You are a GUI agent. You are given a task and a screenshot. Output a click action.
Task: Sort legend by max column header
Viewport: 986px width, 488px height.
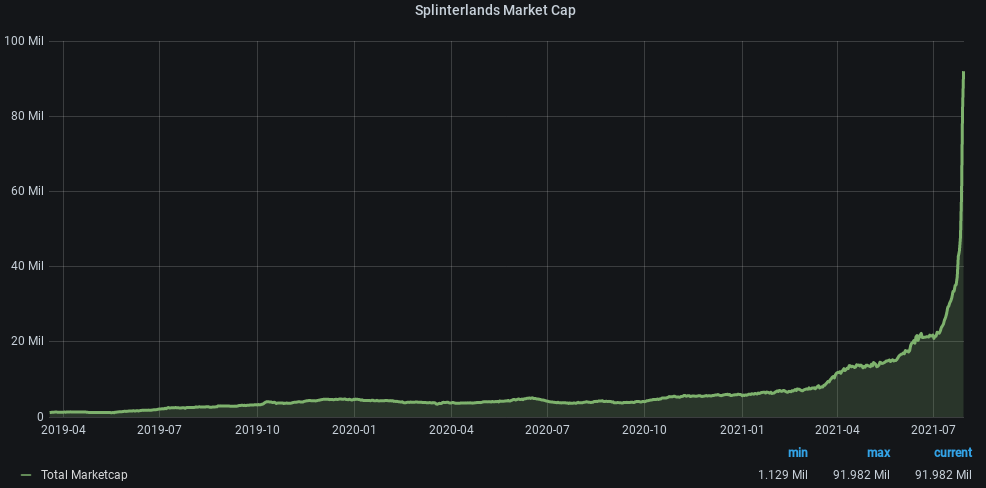(878, 453)
